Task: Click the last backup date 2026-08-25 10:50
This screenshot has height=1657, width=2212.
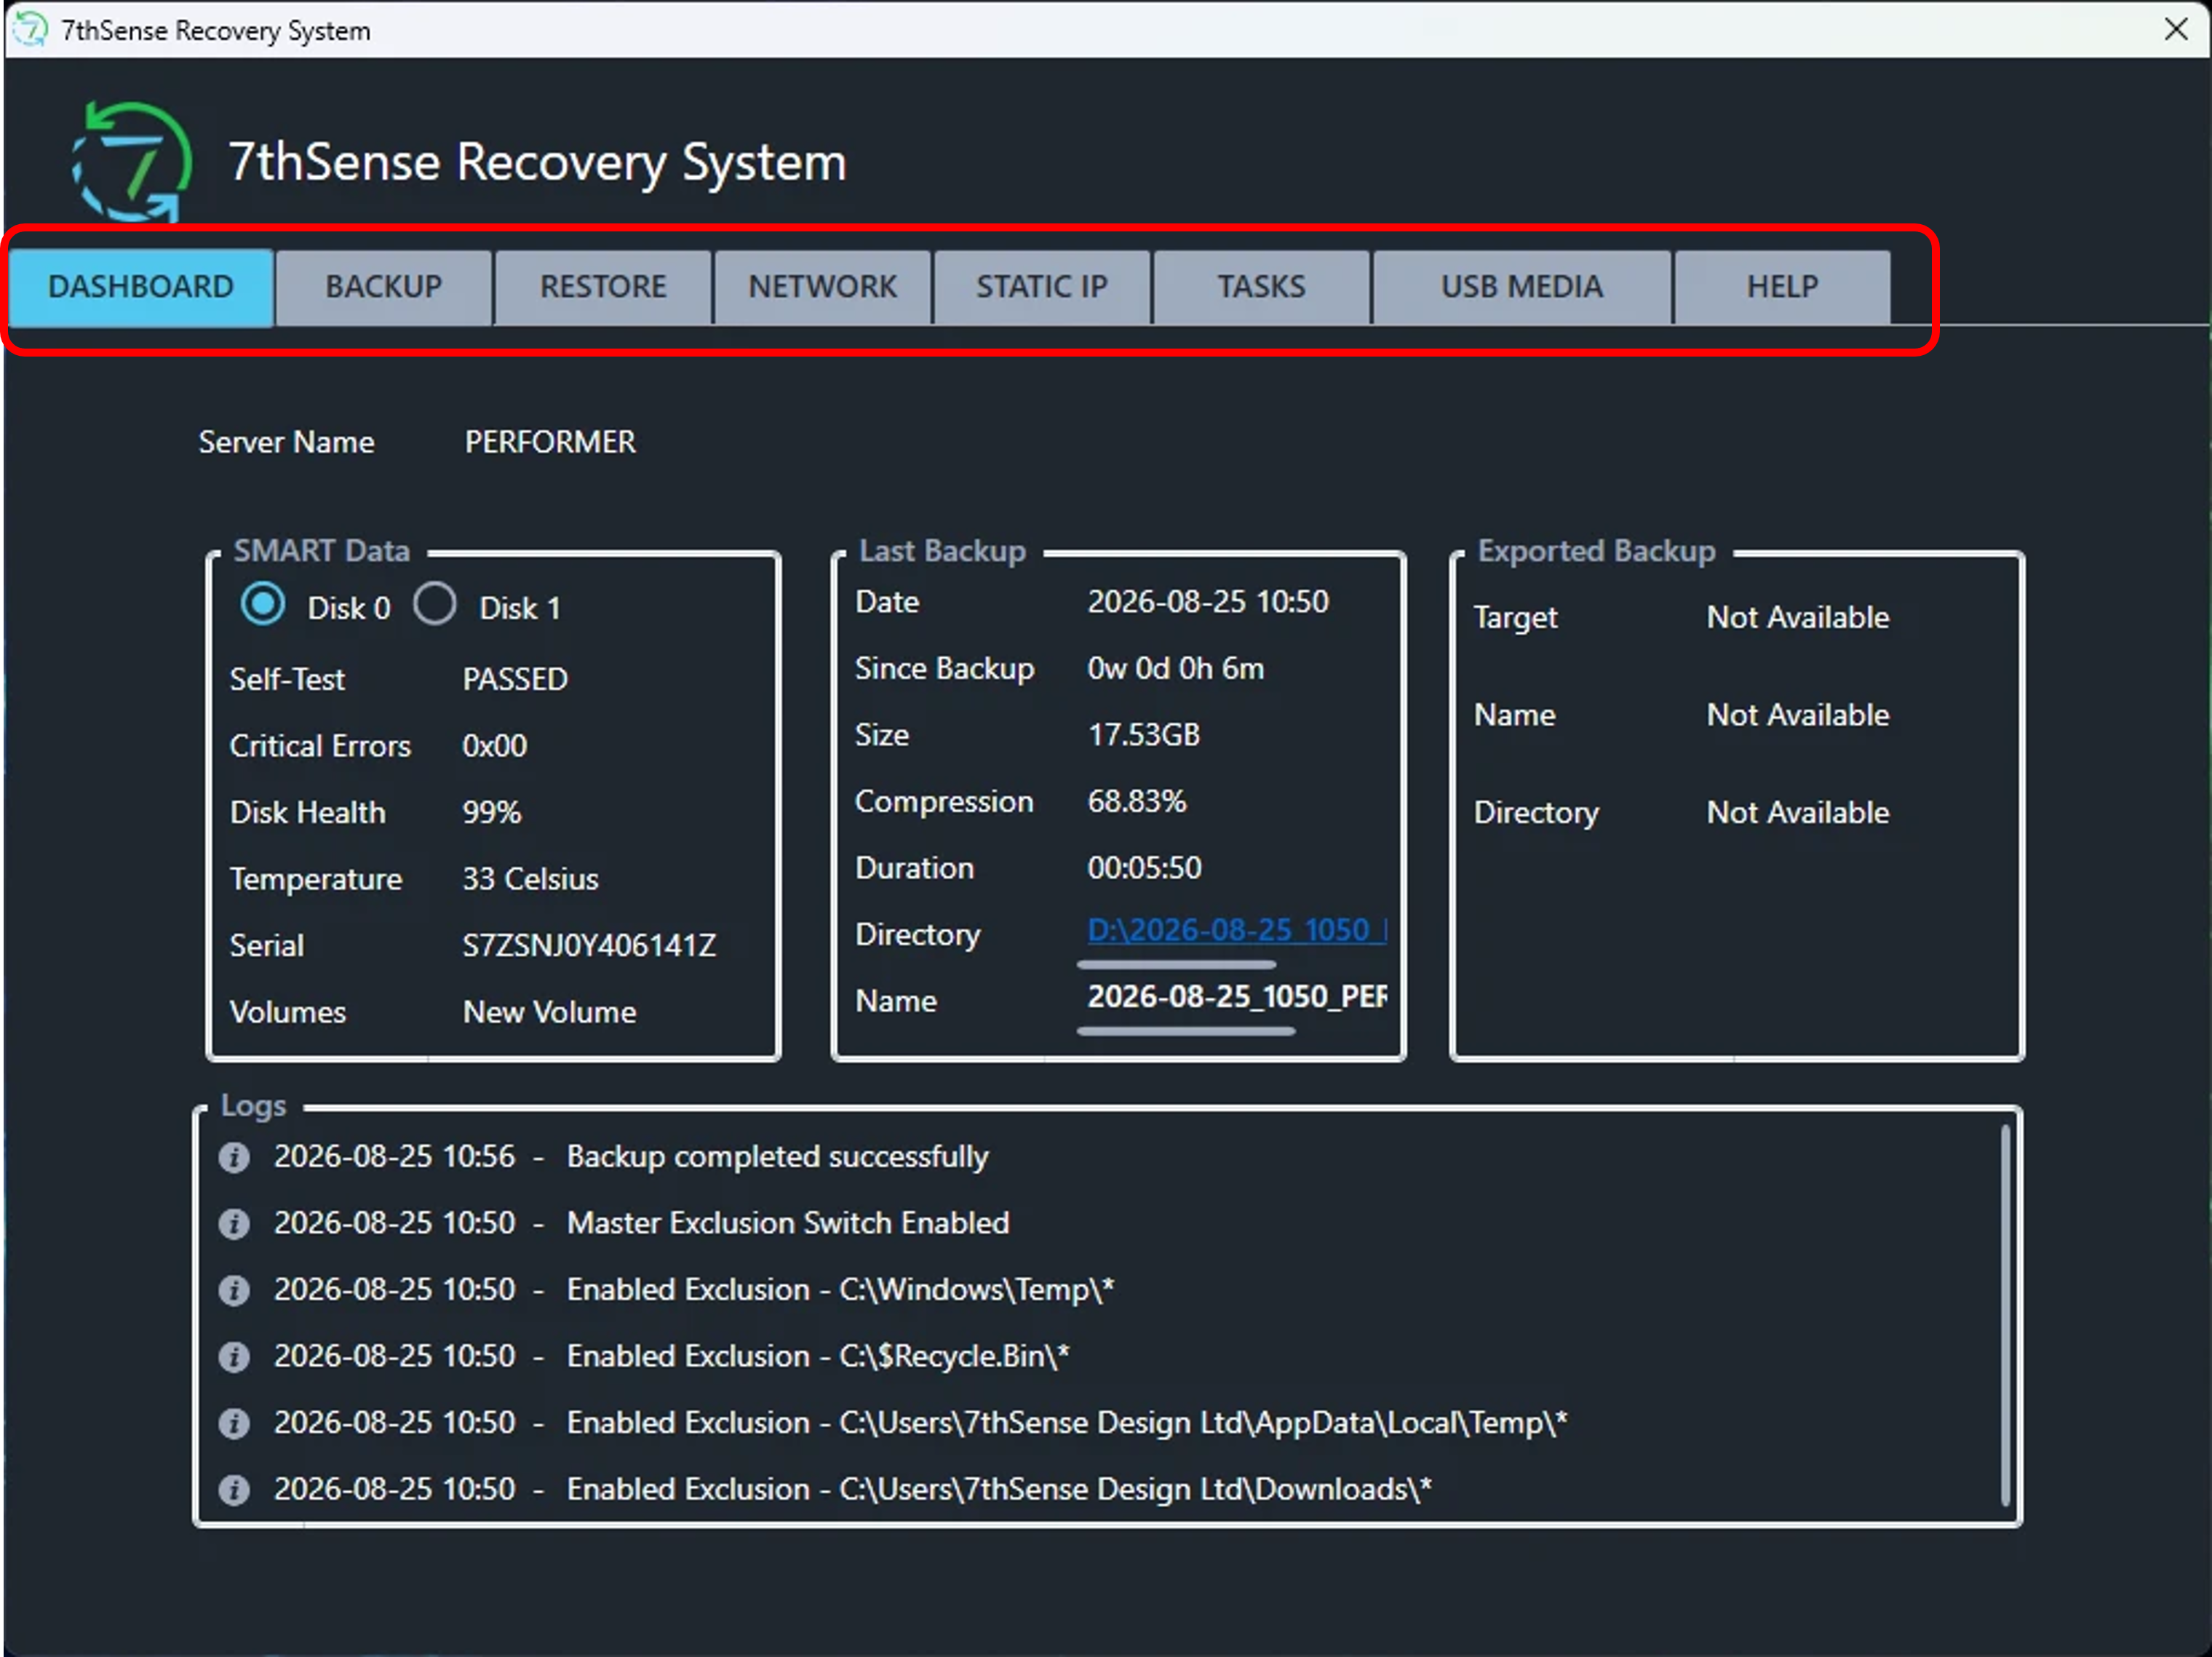Action: 1208,602
